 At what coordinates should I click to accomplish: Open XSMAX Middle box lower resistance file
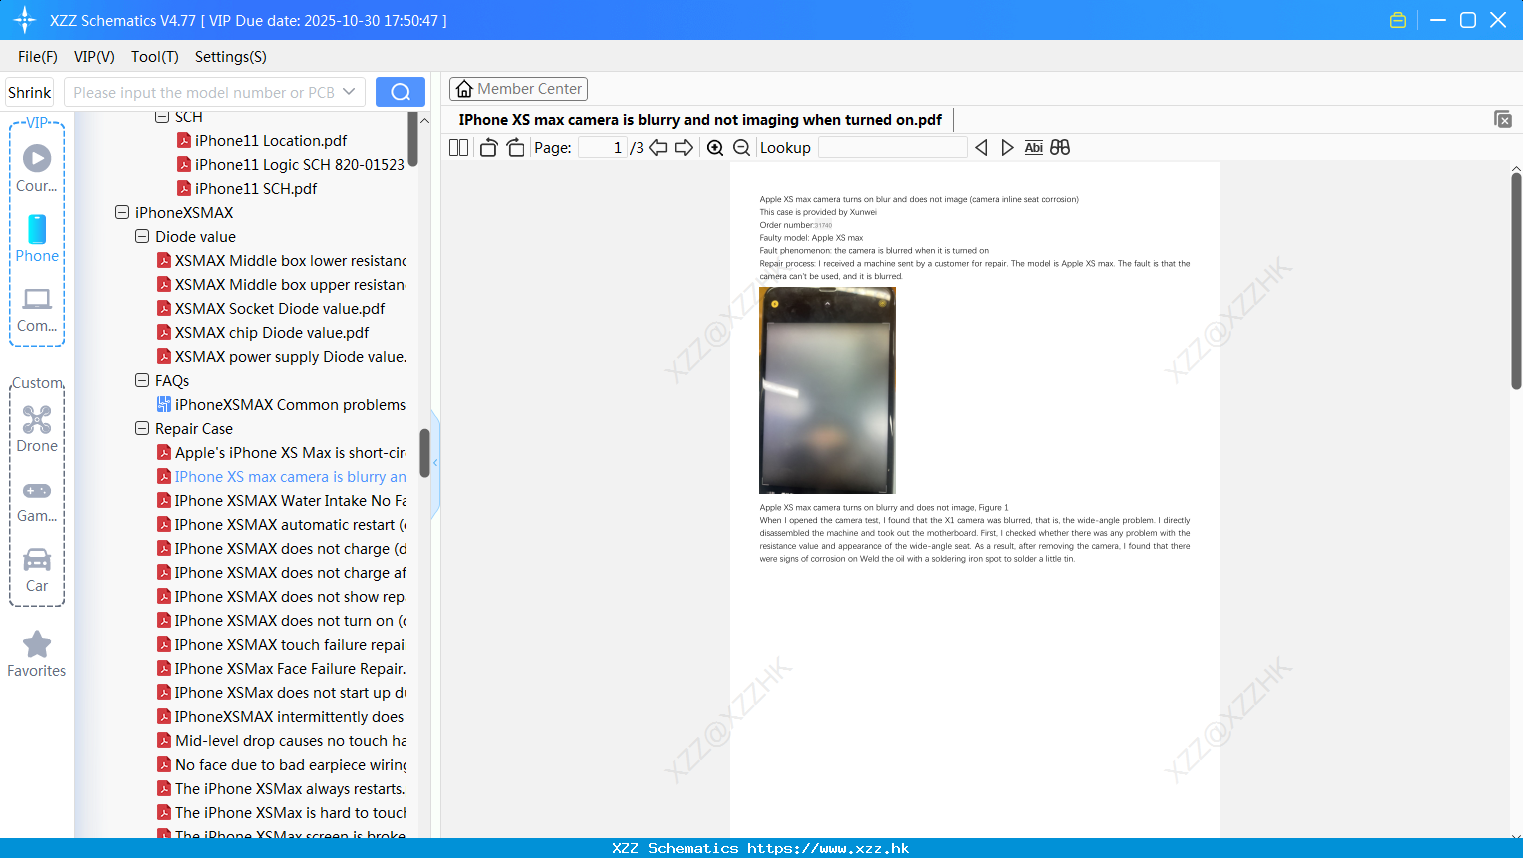[x=281, y=260]
